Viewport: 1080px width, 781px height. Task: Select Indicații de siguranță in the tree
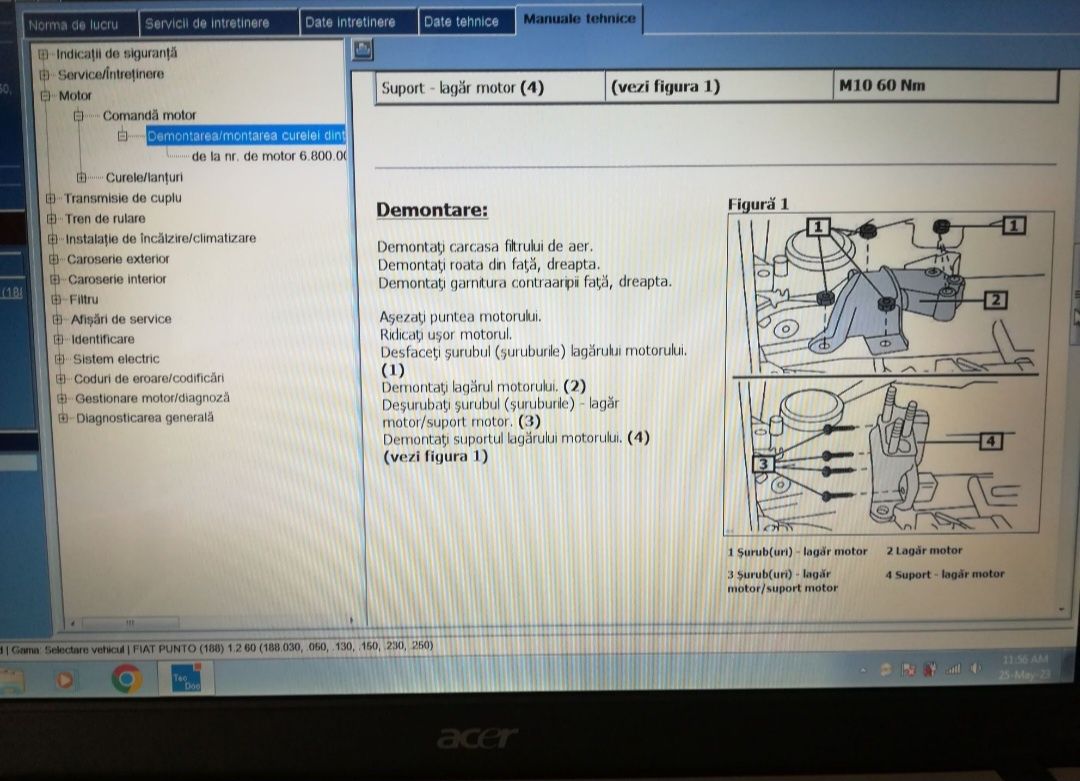(116, 53)
